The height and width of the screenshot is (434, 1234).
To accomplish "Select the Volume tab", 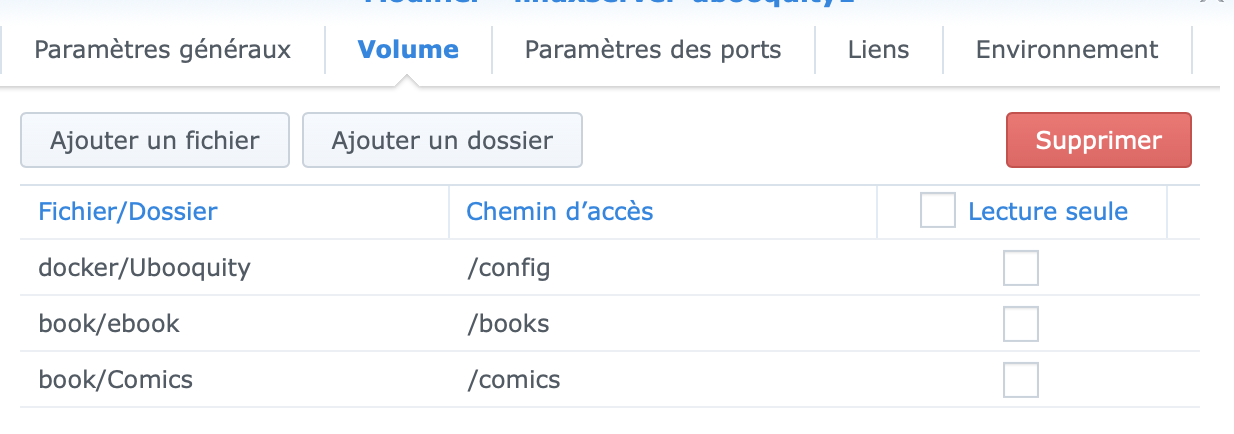I will 408,50.
